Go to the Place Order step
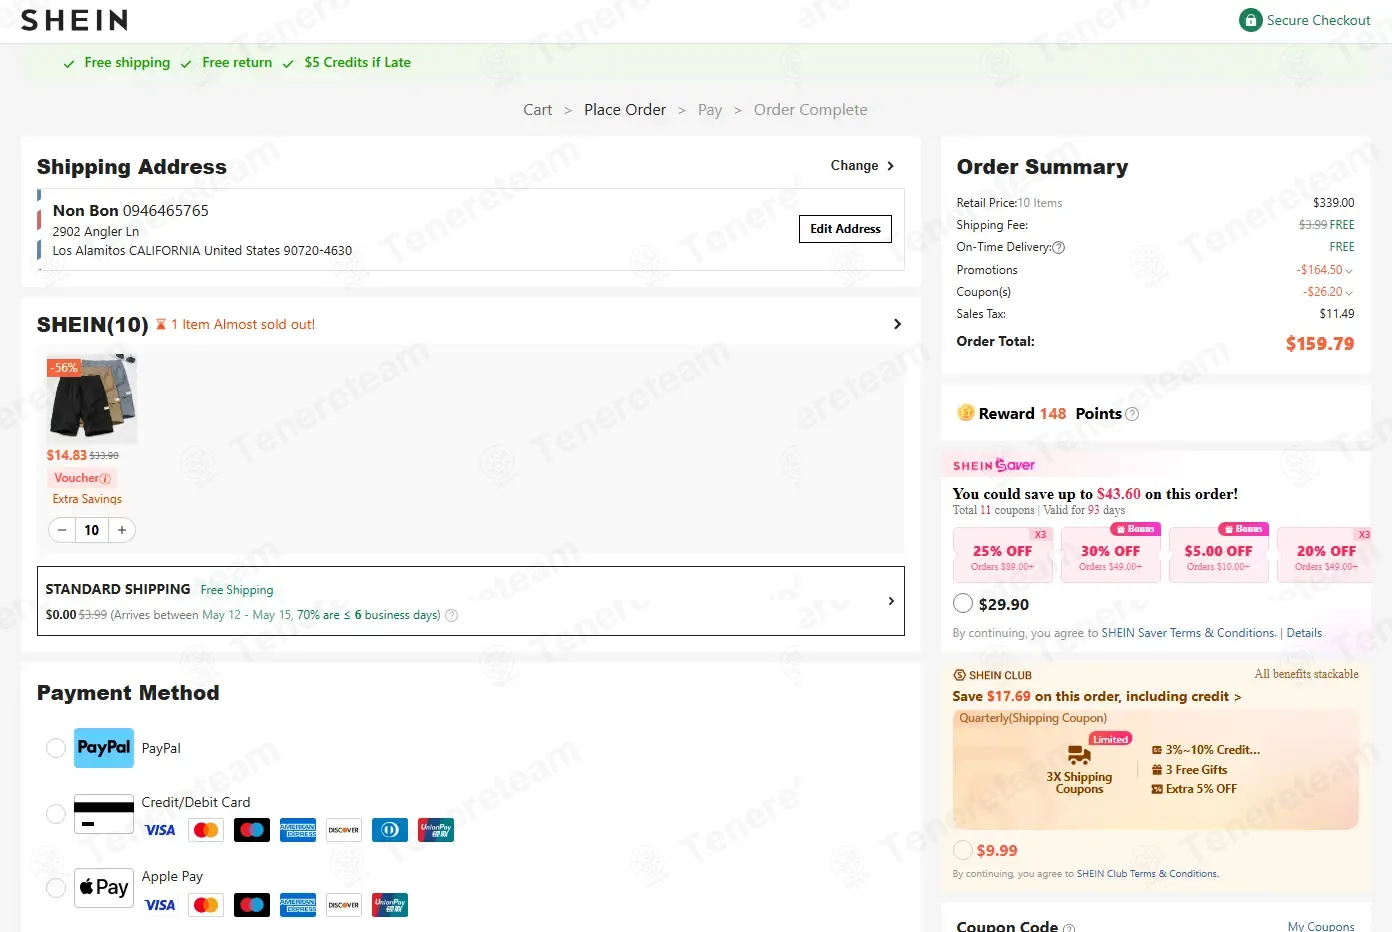 click(x=625, y=110)
